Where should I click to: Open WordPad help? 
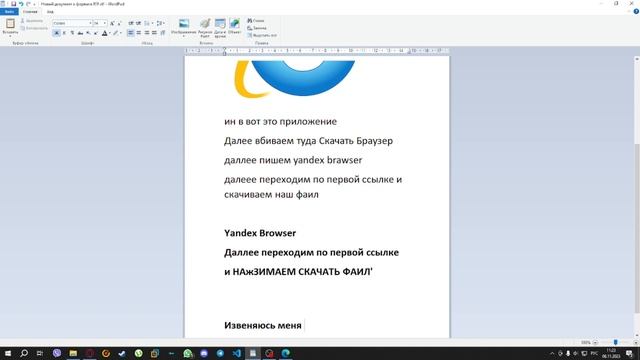636,11
